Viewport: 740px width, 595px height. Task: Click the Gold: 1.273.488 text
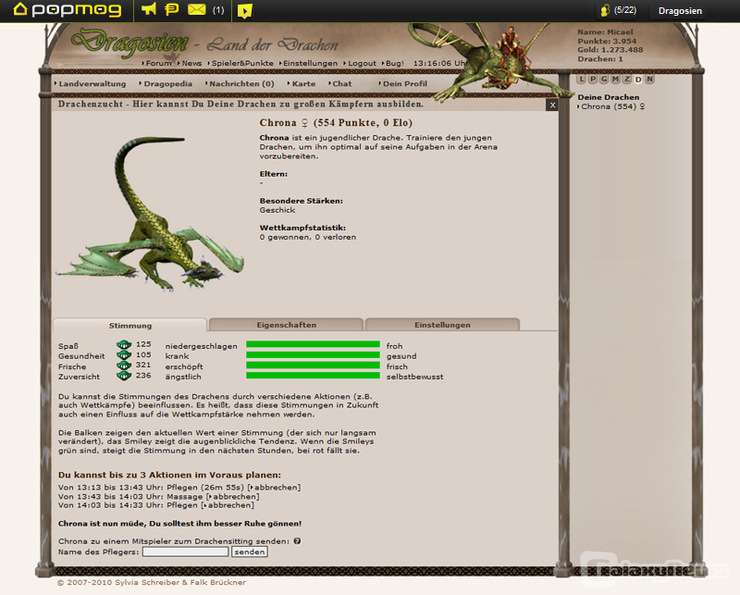coord(610,50)
